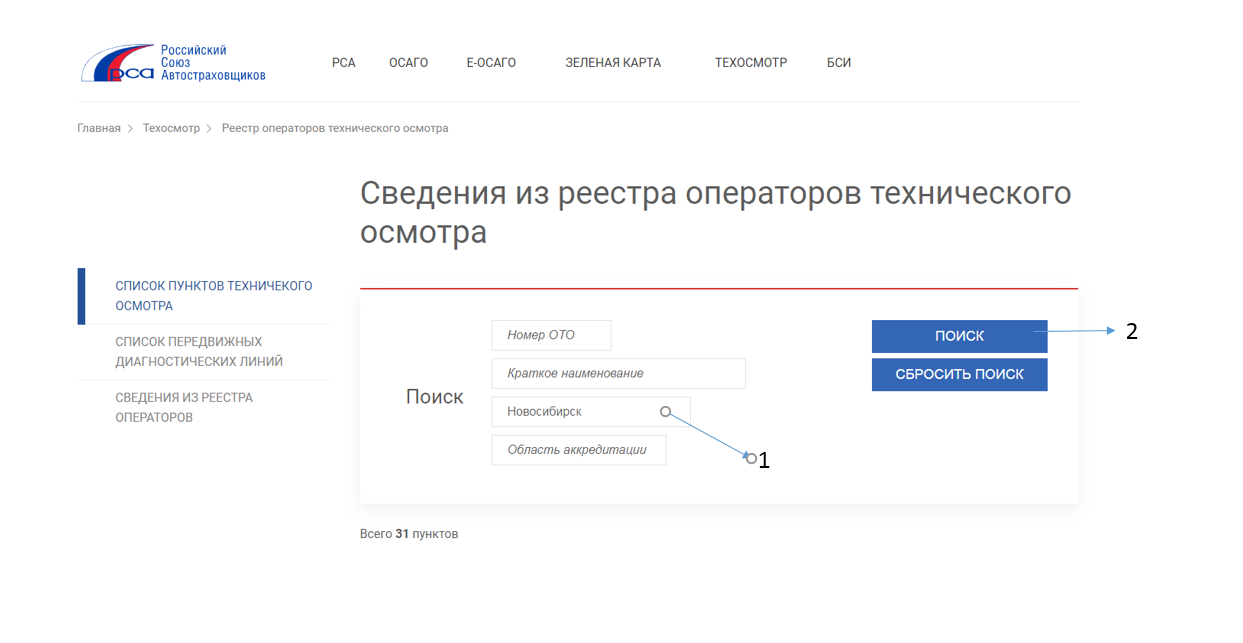
Task: Select ТЕХОСМОТР in the top navigation
Action: click(750, 63)
